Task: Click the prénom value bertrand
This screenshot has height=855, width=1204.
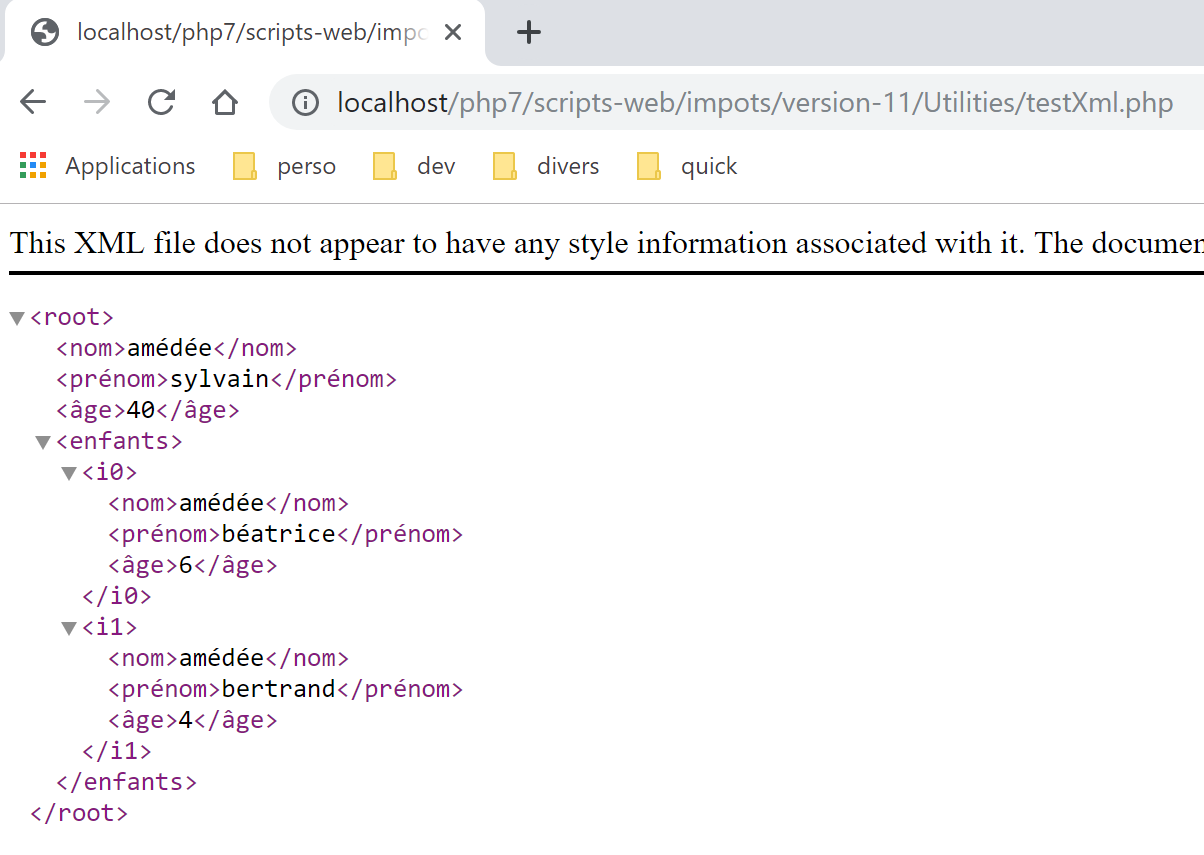Action: [x=278, y=689]
